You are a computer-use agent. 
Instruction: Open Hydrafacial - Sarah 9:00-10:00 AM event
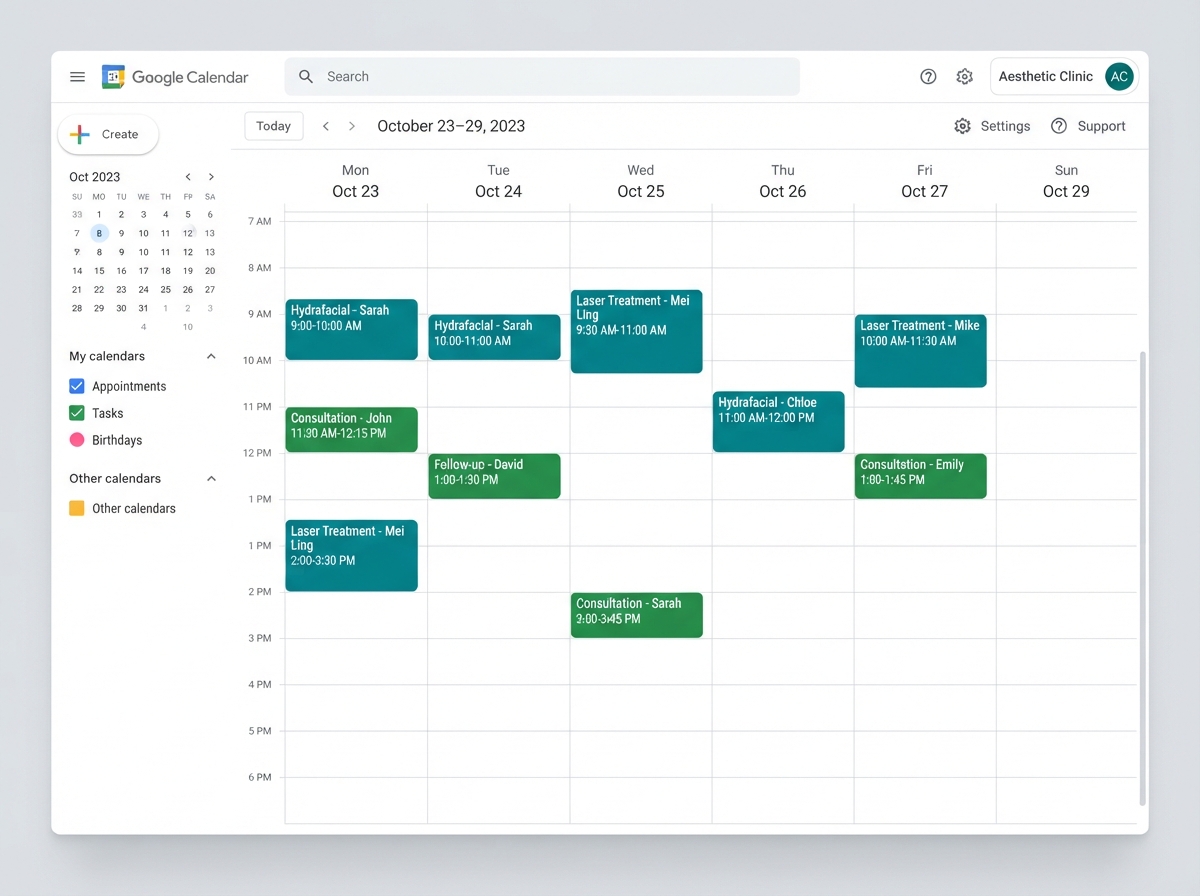click(351, 329)
